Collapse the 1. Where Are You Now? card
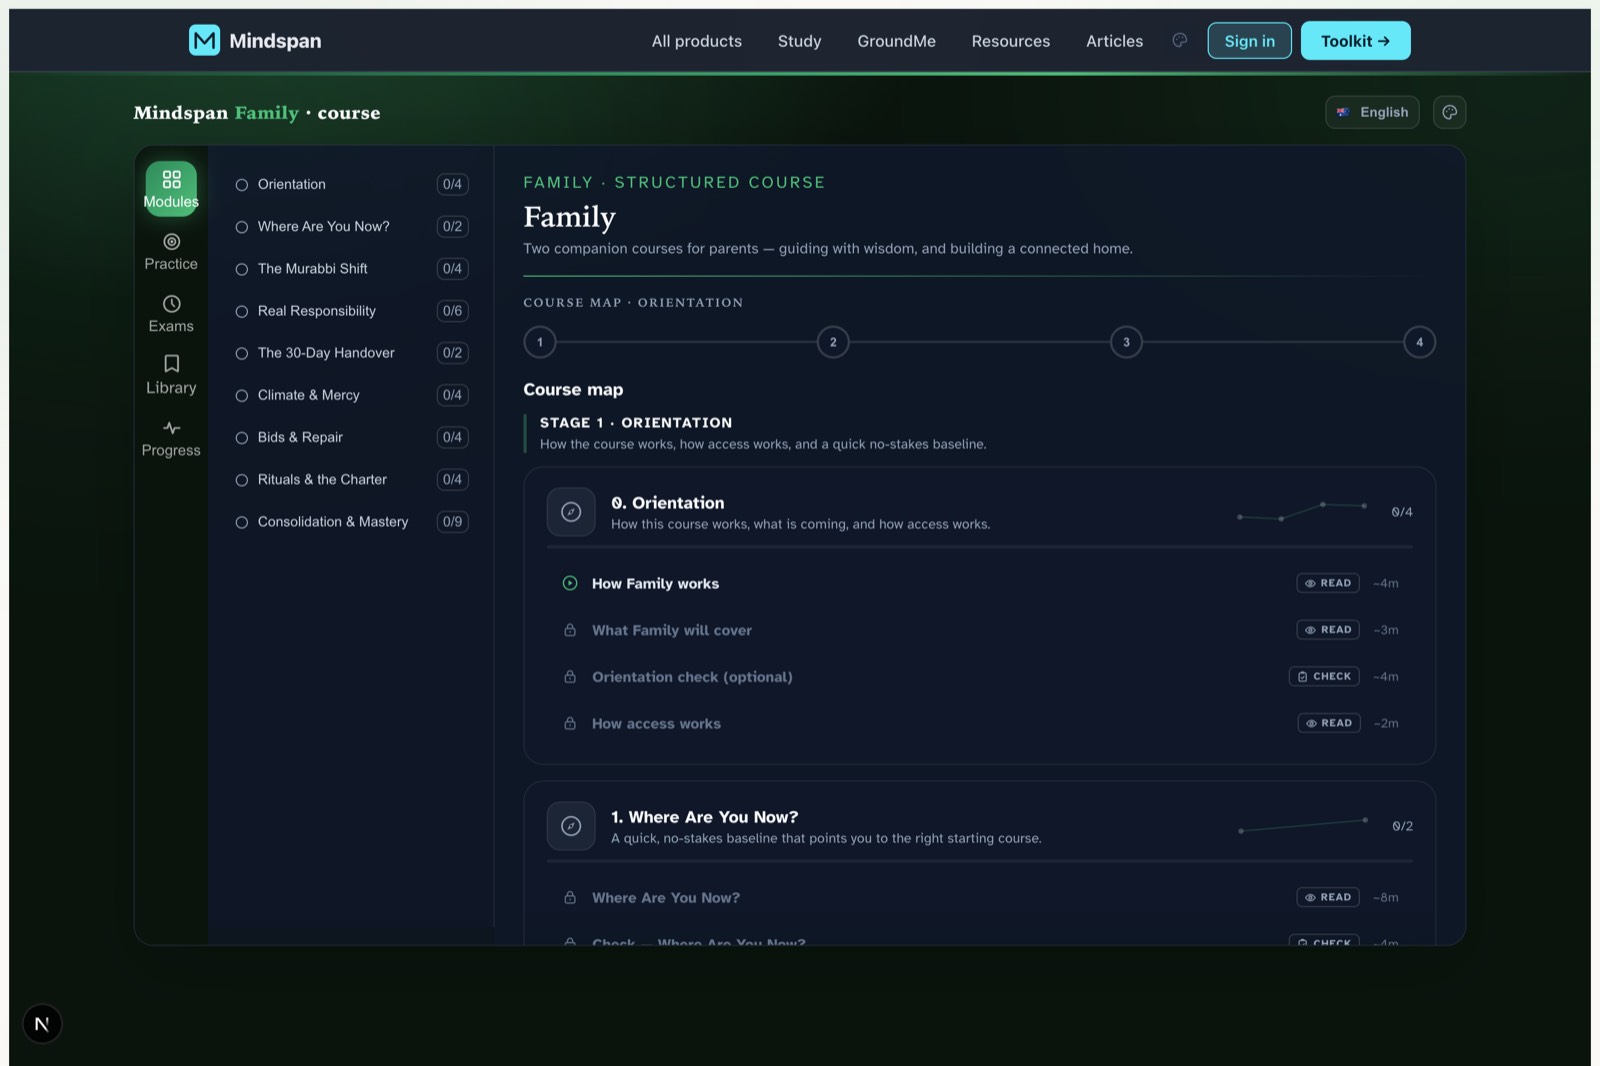Image resolution: width=1600 pixels, height=1066 pixels. [979, 826]
